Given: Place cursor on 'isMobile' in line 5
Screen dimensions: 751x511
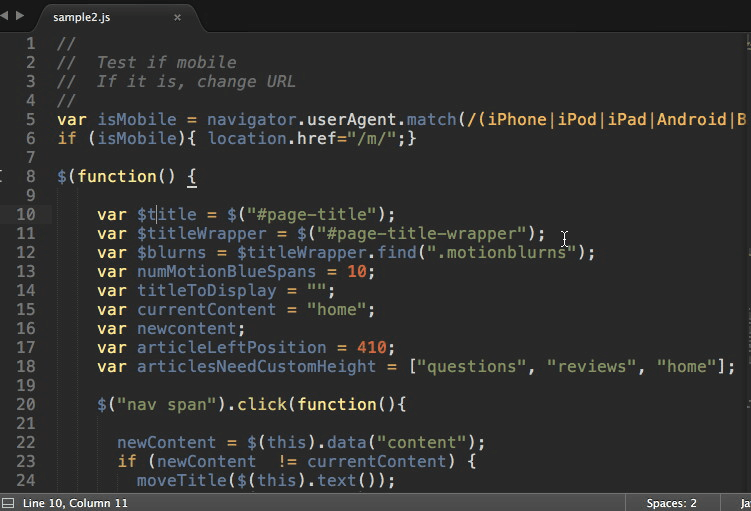Looking at the screenshot, I should pyautogui.click(x=137, y=119).
